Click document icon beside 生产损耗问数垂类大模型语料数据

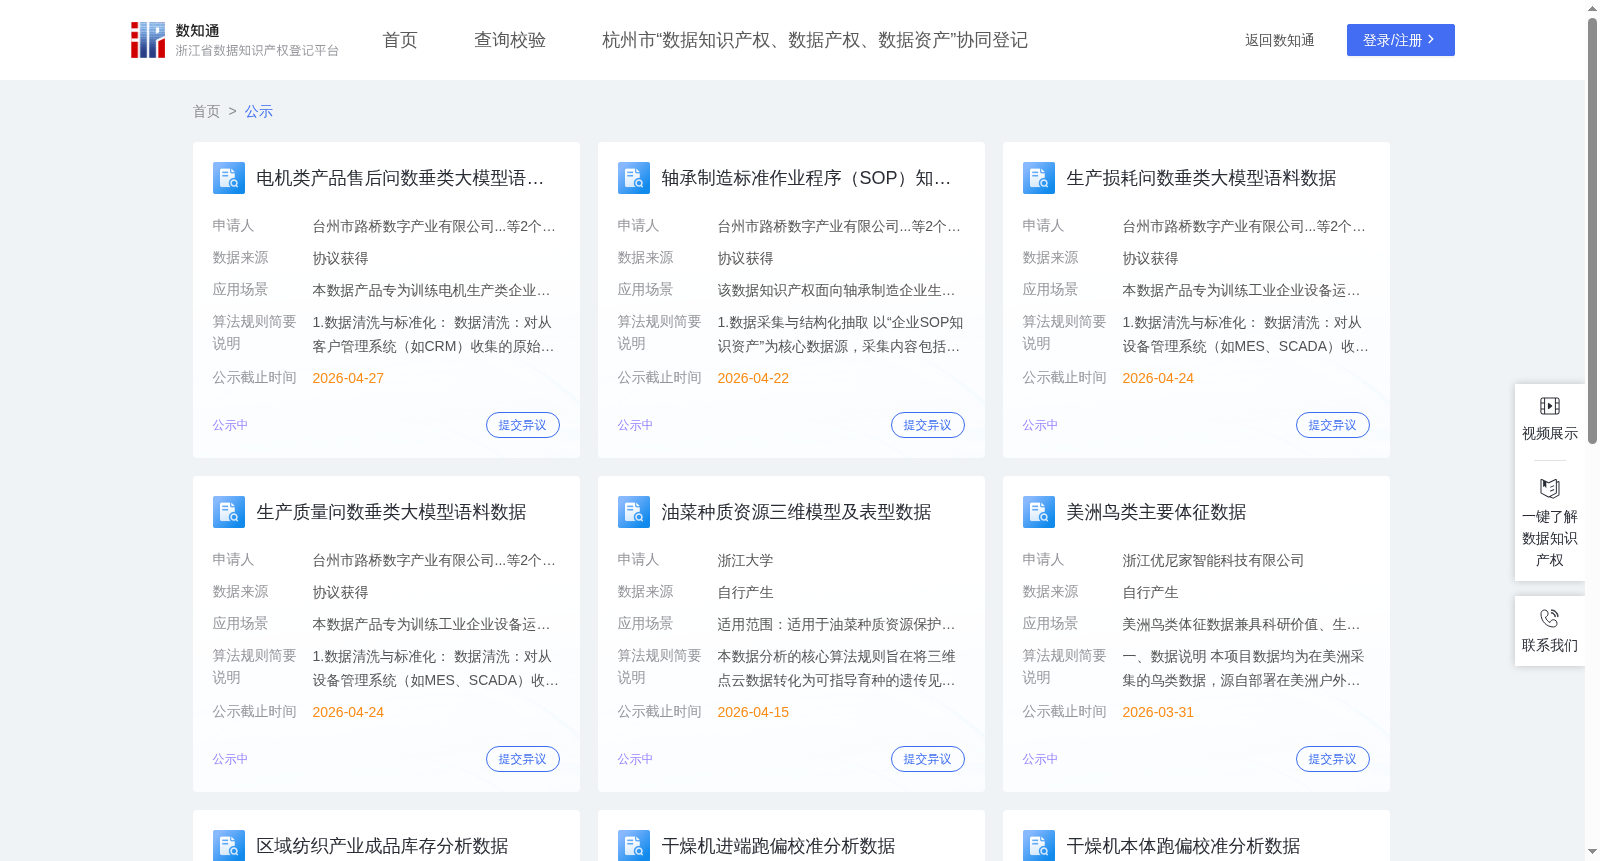(1039, 178)
